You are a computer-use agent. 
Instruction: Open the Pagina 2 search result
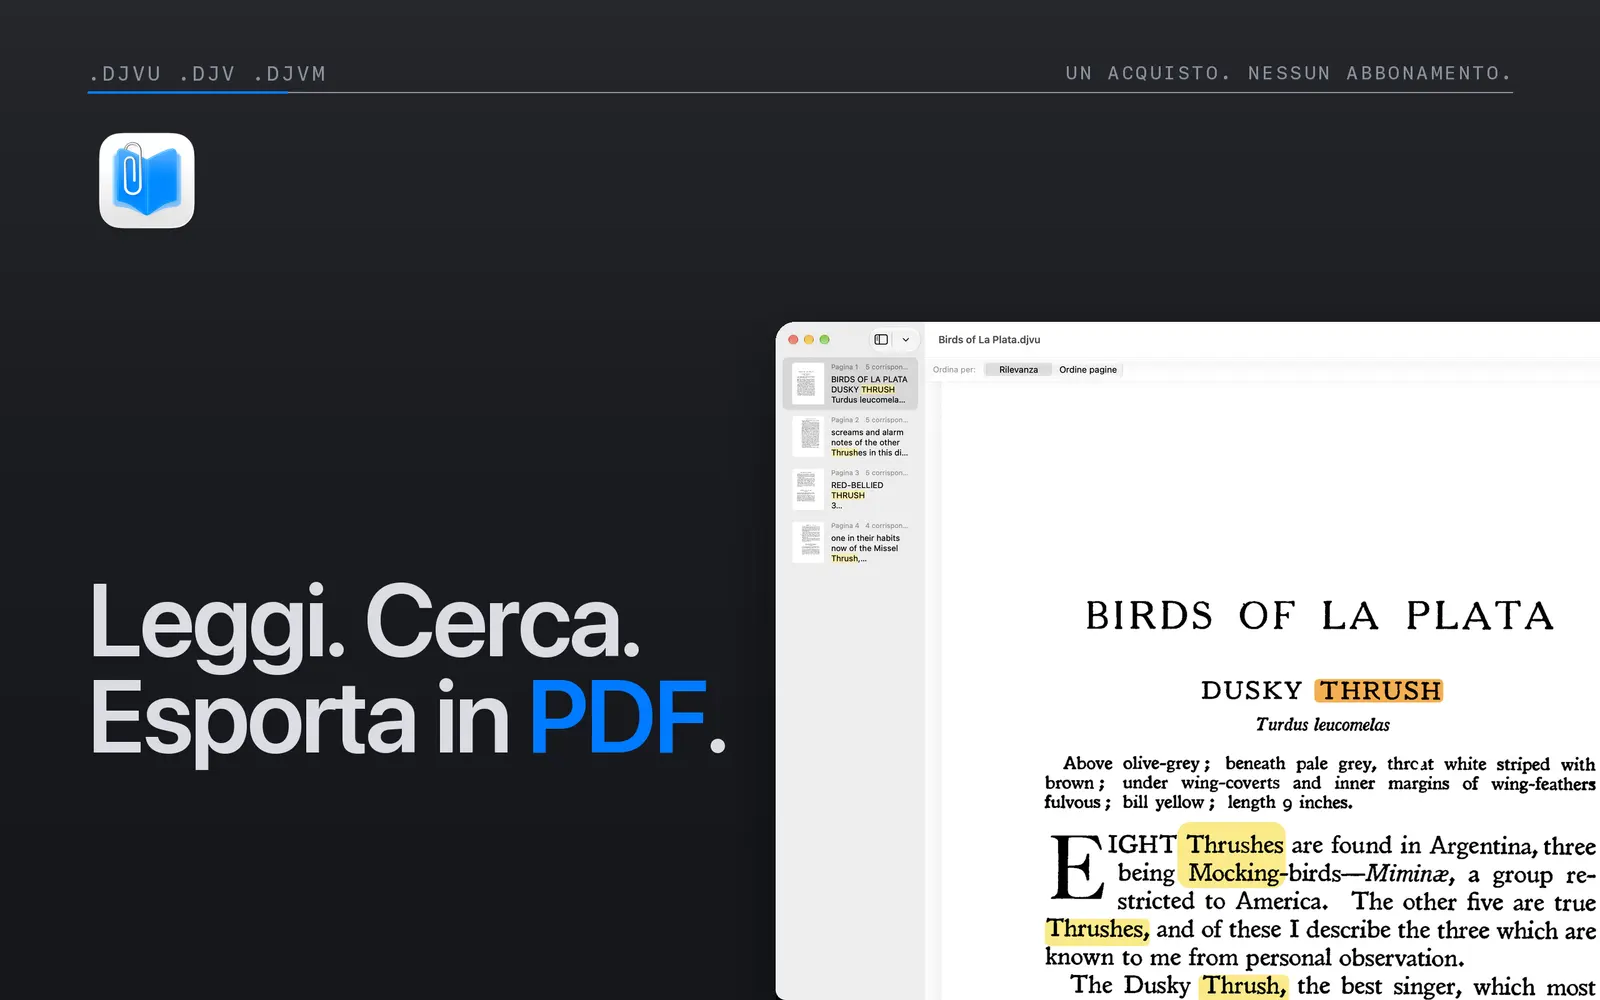[850, 437]
